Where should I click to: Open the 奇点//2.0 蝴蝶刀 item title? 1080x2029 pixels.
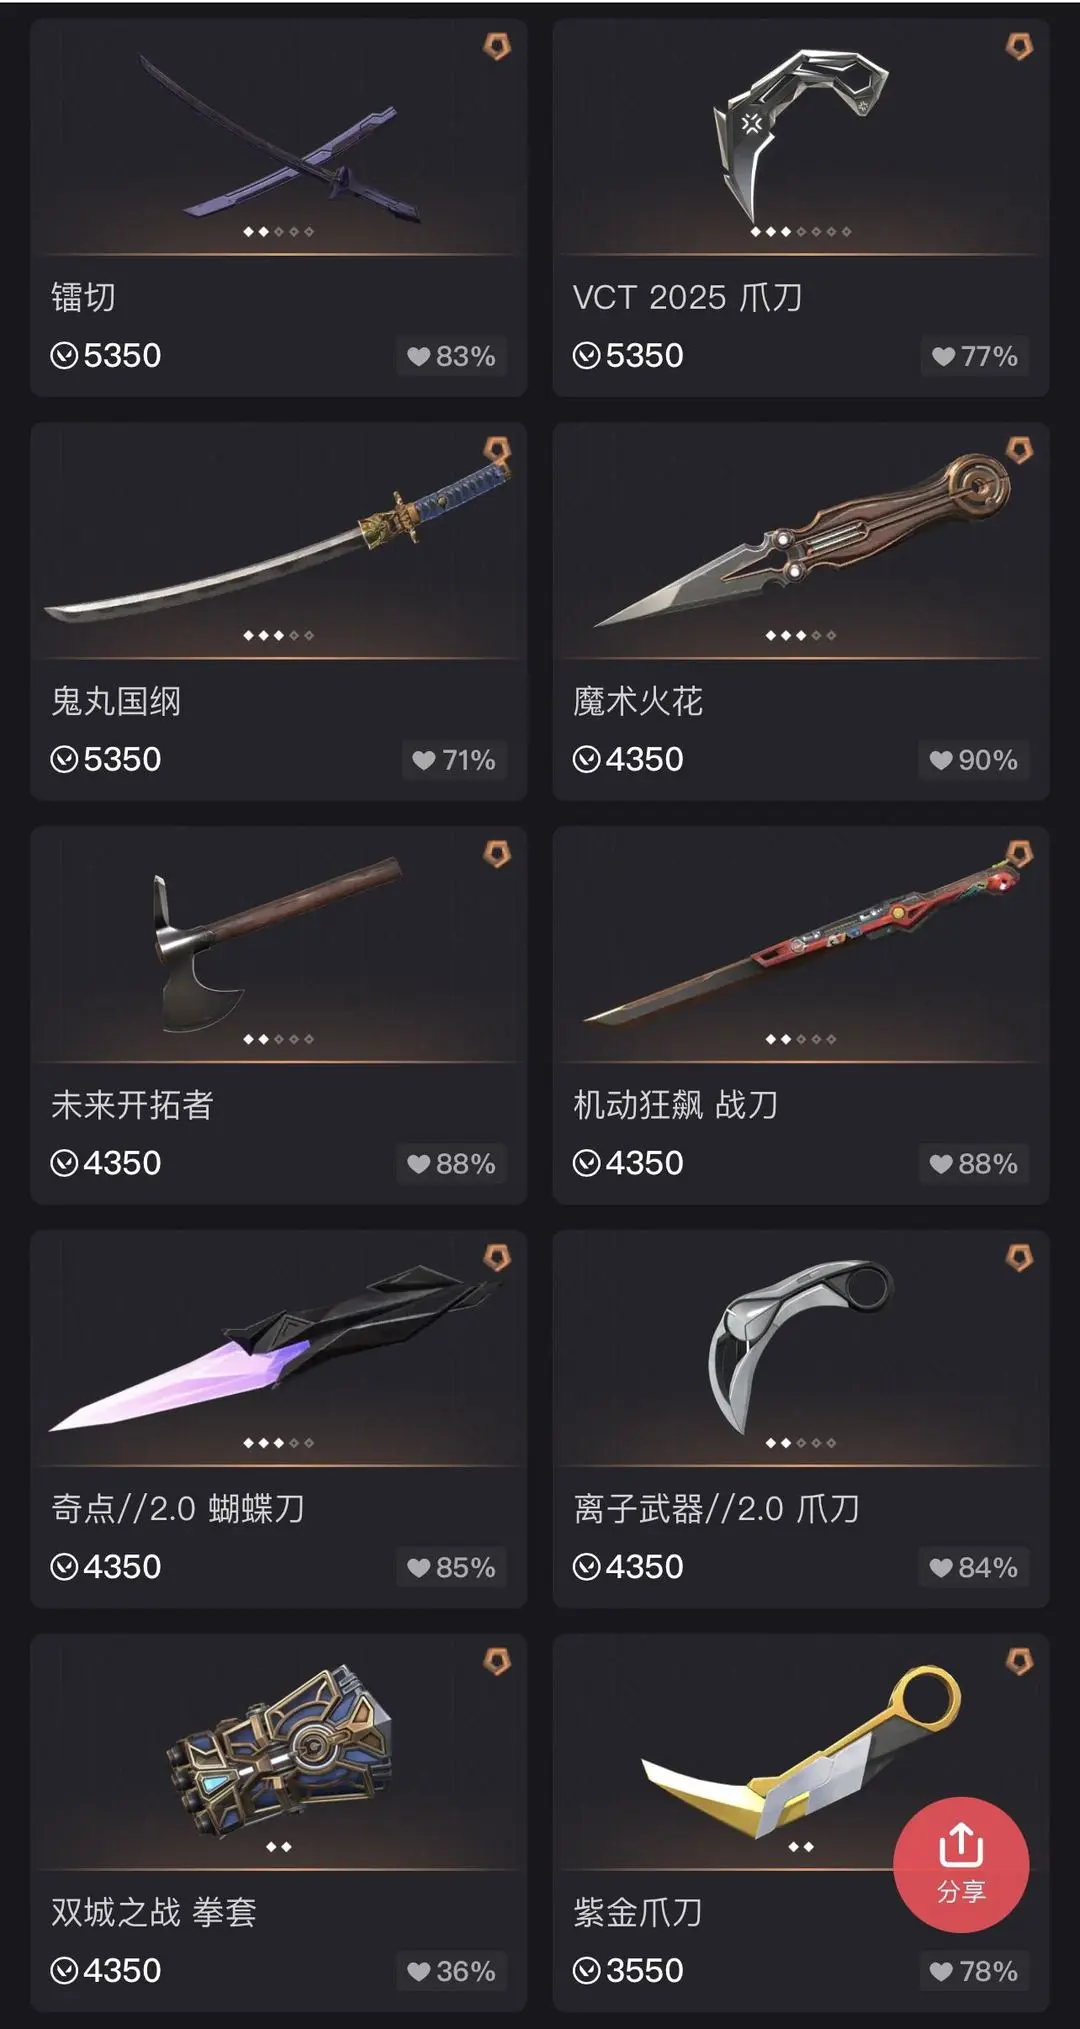click(177, 1508)
